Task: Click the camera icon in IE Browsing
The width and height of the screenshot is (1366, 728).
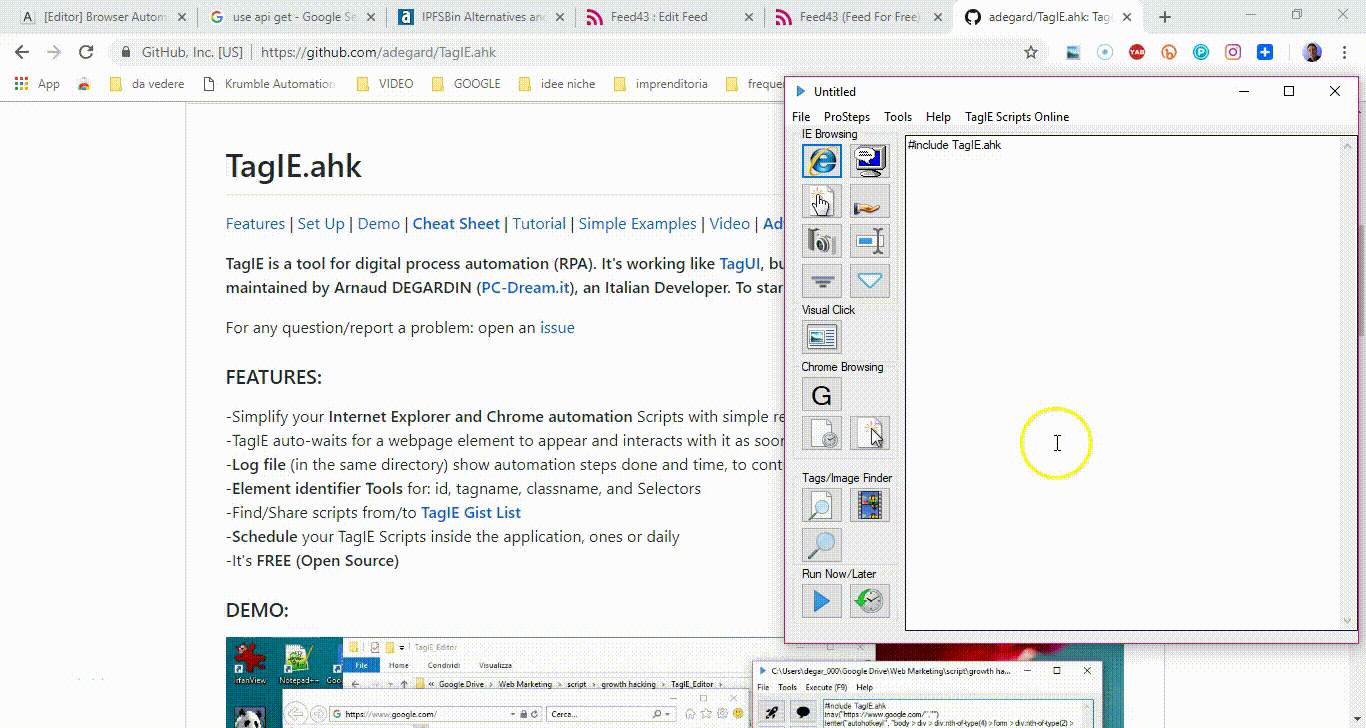Action: 822,241
